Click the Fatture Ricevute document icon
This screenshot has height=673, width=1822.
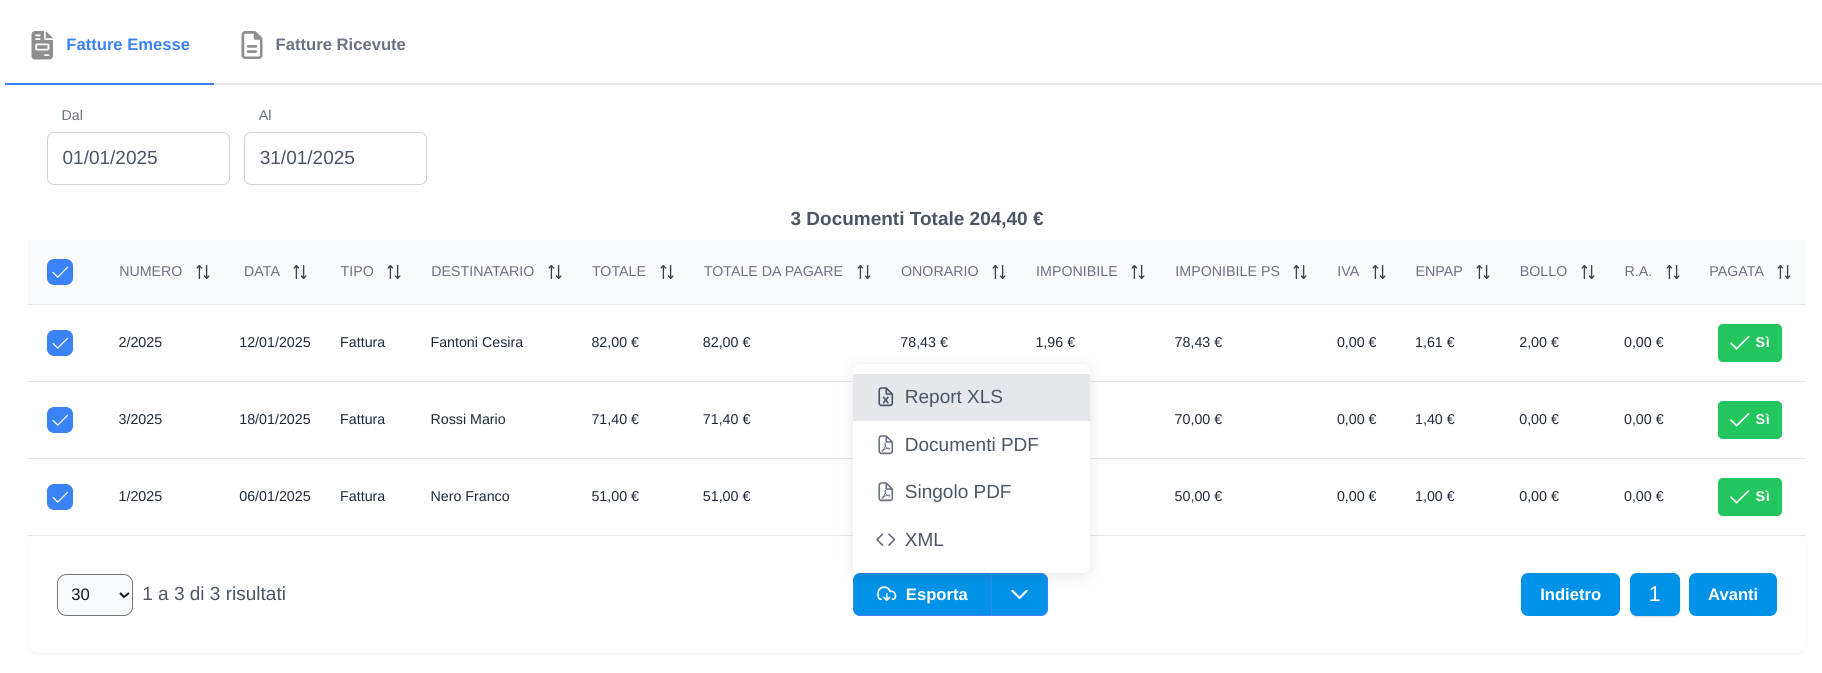(x=252, y=45)
